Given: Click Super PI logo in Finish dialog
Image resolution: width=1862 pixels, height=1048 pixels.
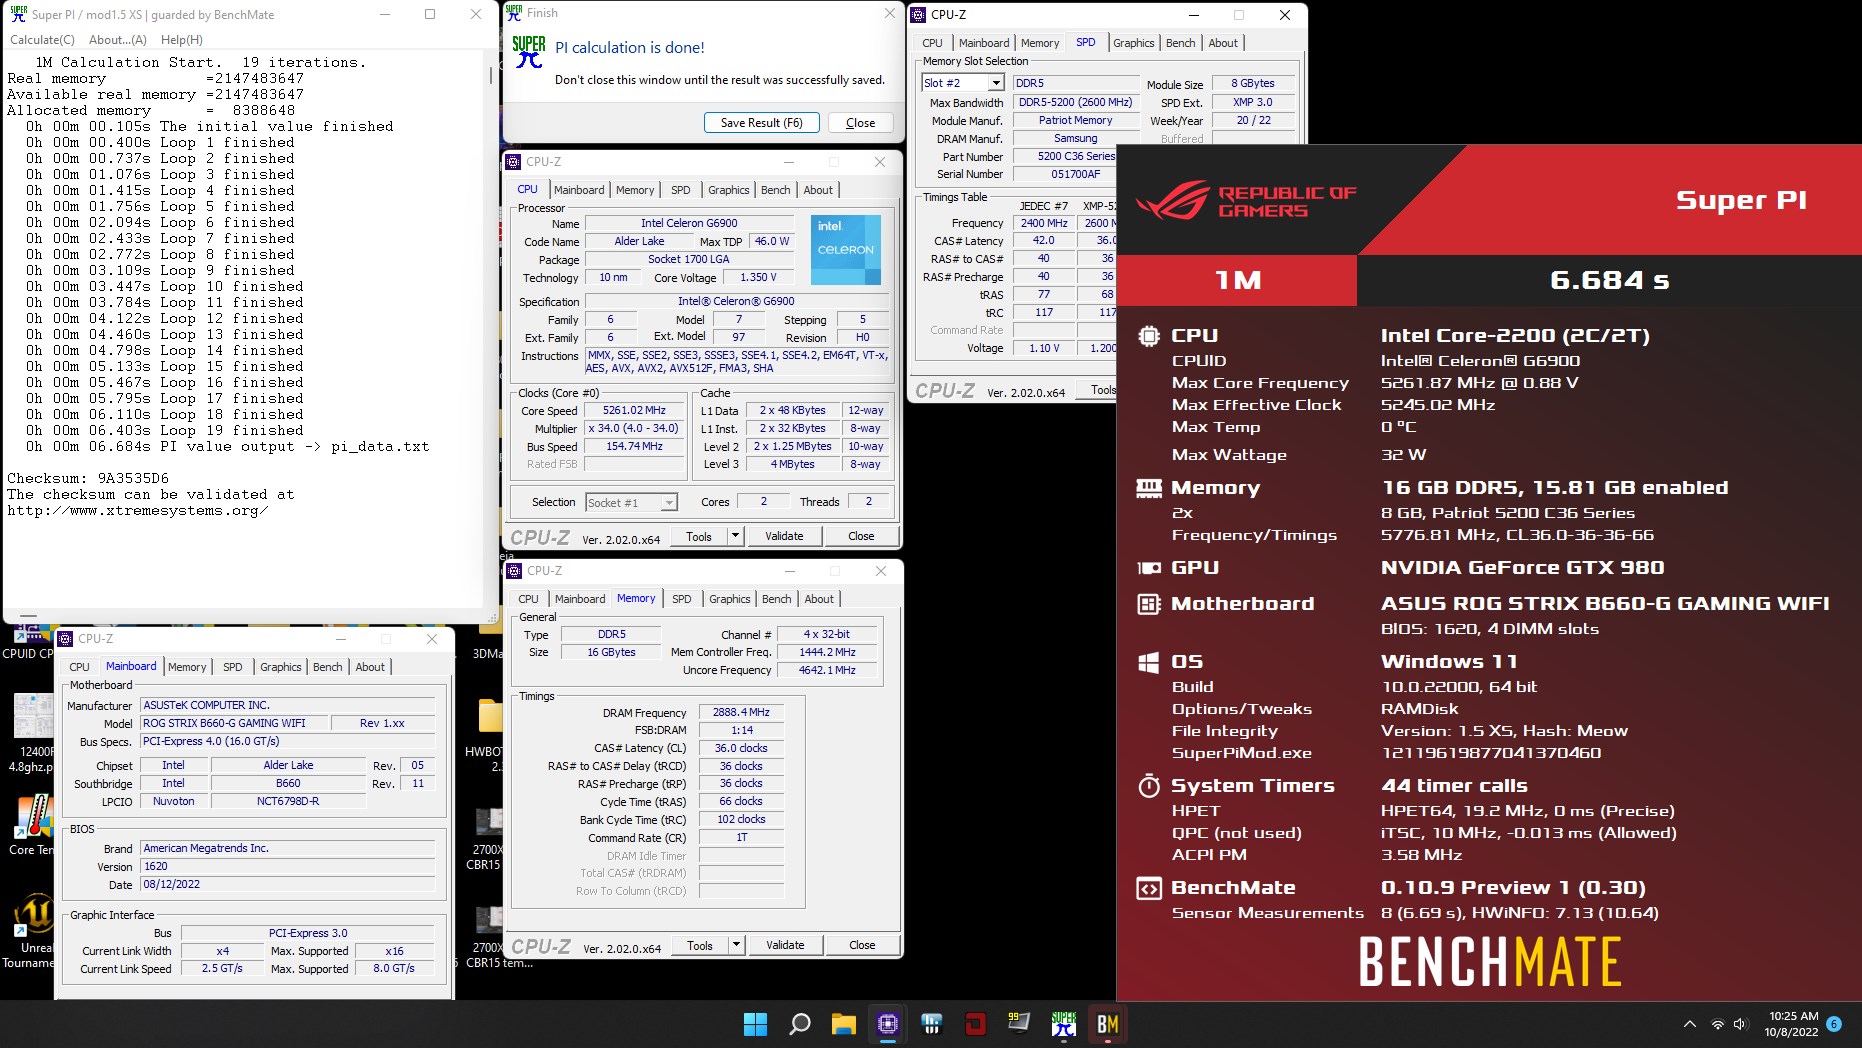Looking at the screenshot, I should 529,52.
